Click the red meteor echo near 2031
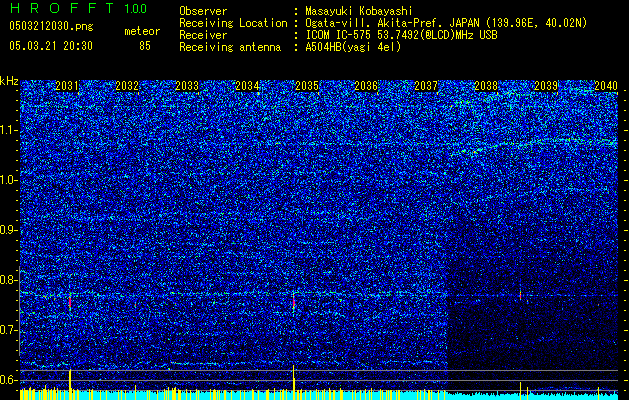This screenshot has width=629, height=400. [x=70, y=302]
